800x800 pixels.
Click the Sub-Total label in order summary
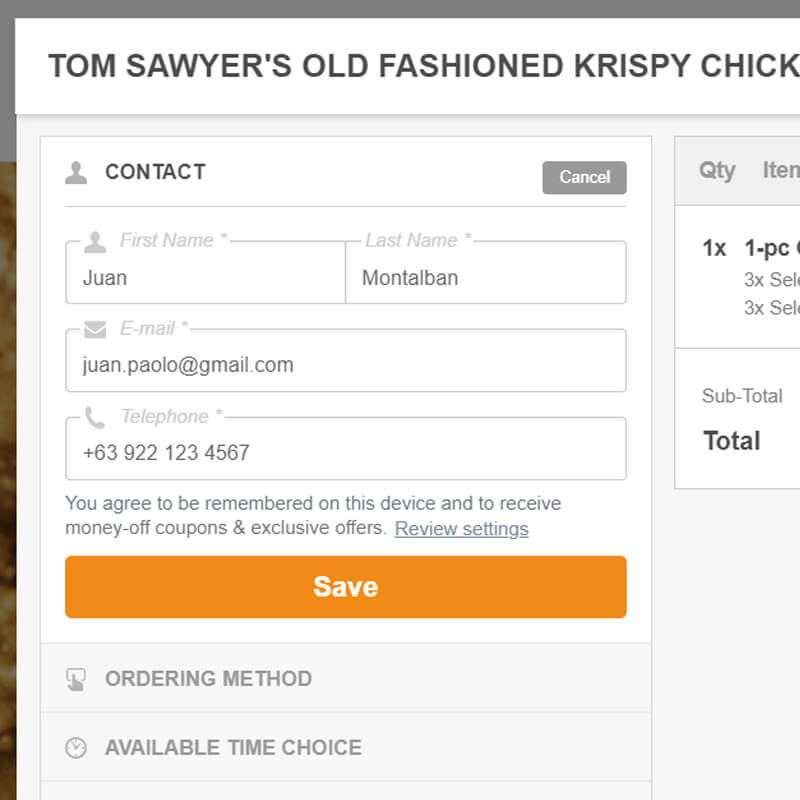[x=742, y=396]
